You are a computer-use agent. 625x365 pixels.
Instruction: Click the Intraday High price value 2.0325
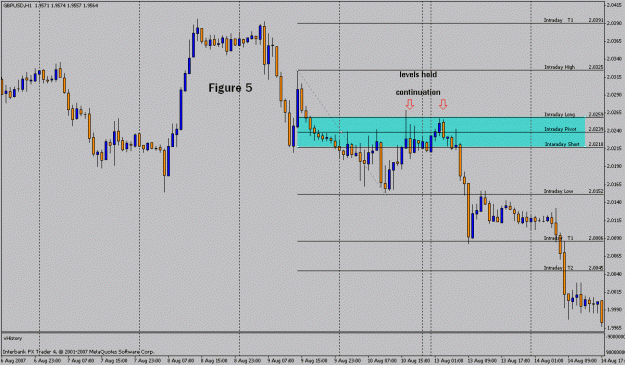pyautogui.click(x=596, y=67)
